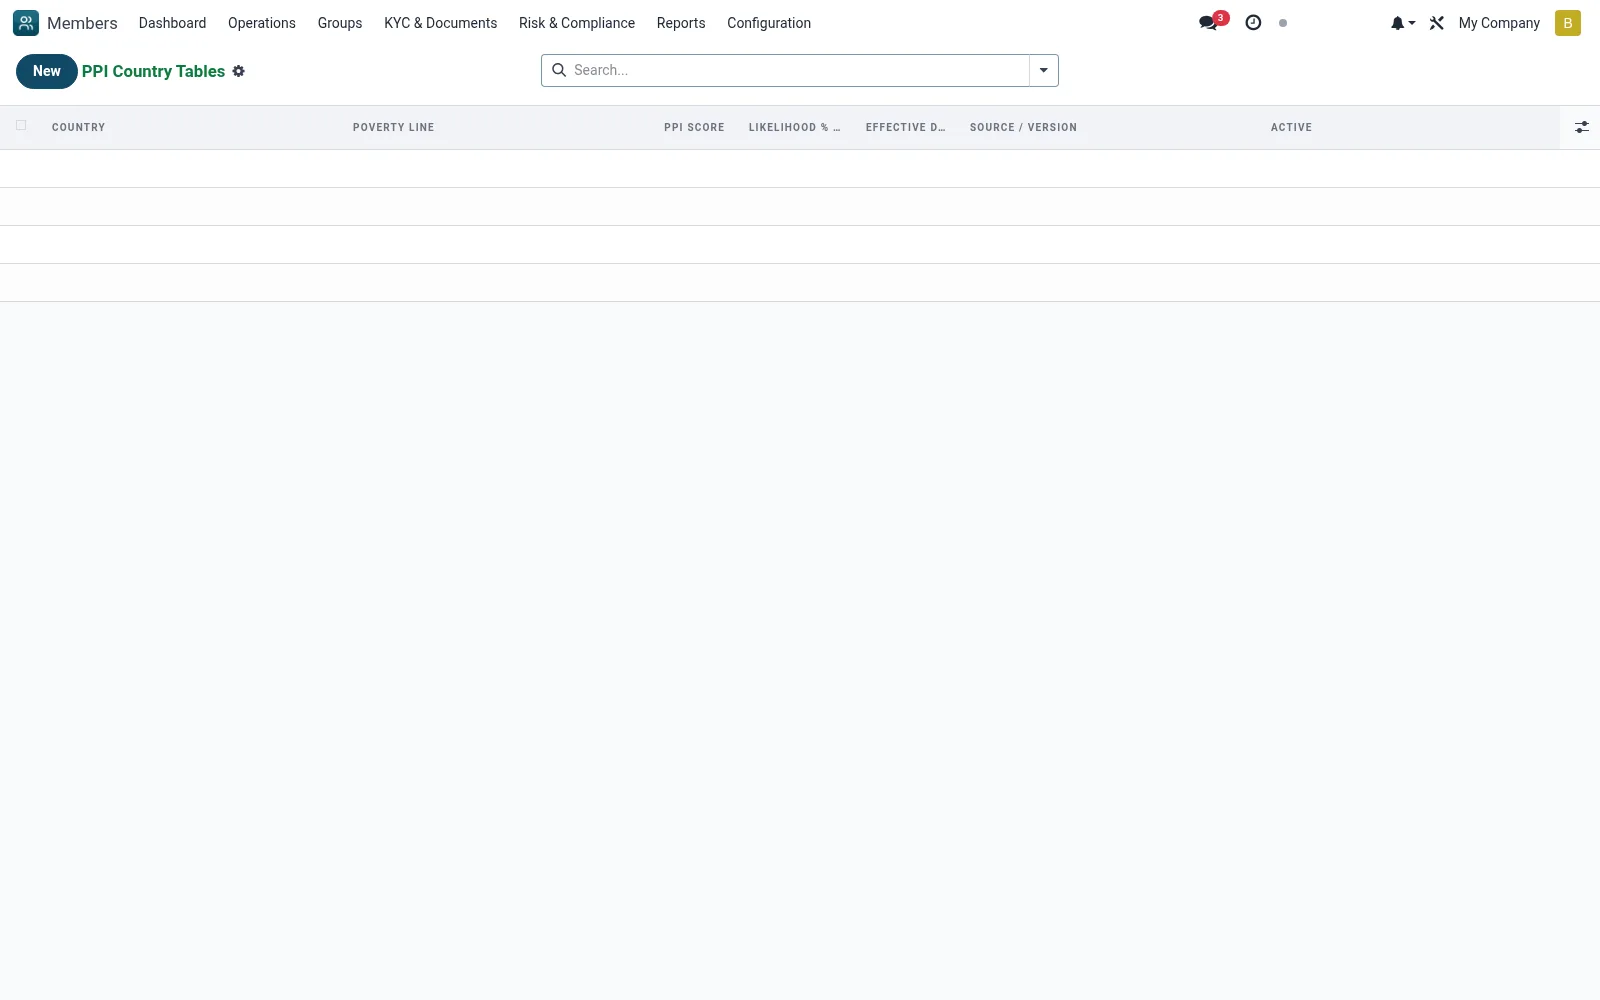The height and width of the screenshot is (1000, 1600).
Task: Open the developer tools wrench icon
Action: coord(1437,23)
